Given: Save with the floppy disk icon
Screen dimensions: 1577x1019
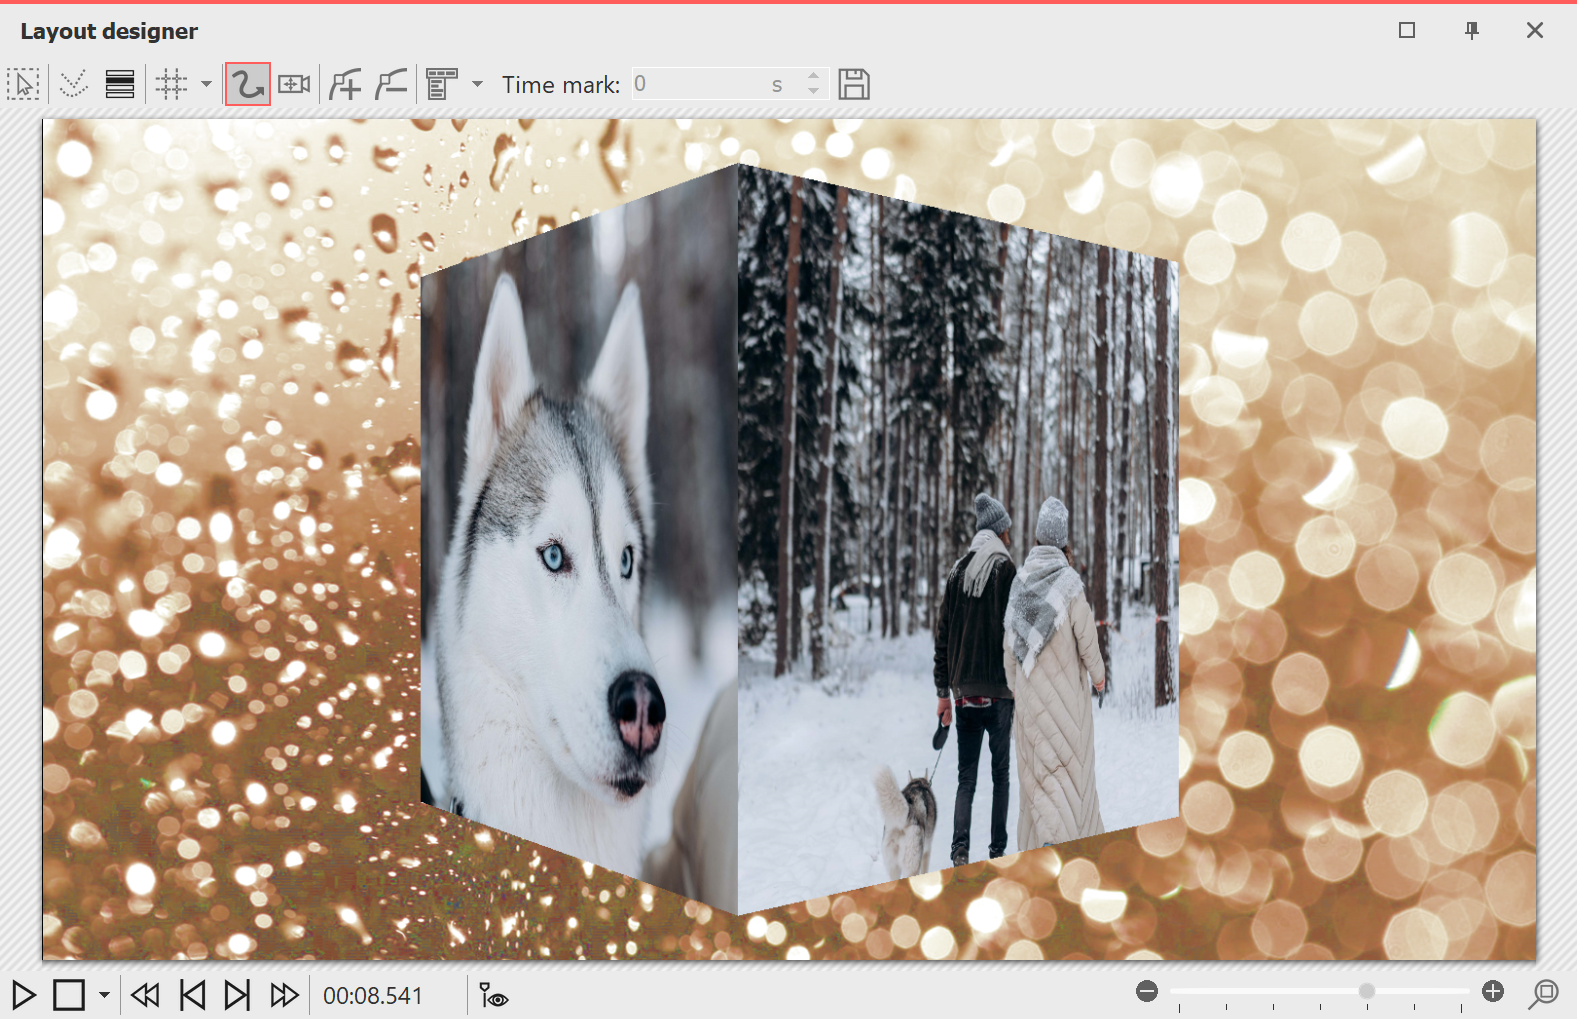Looking at the screenshot, I should (853, 84).
